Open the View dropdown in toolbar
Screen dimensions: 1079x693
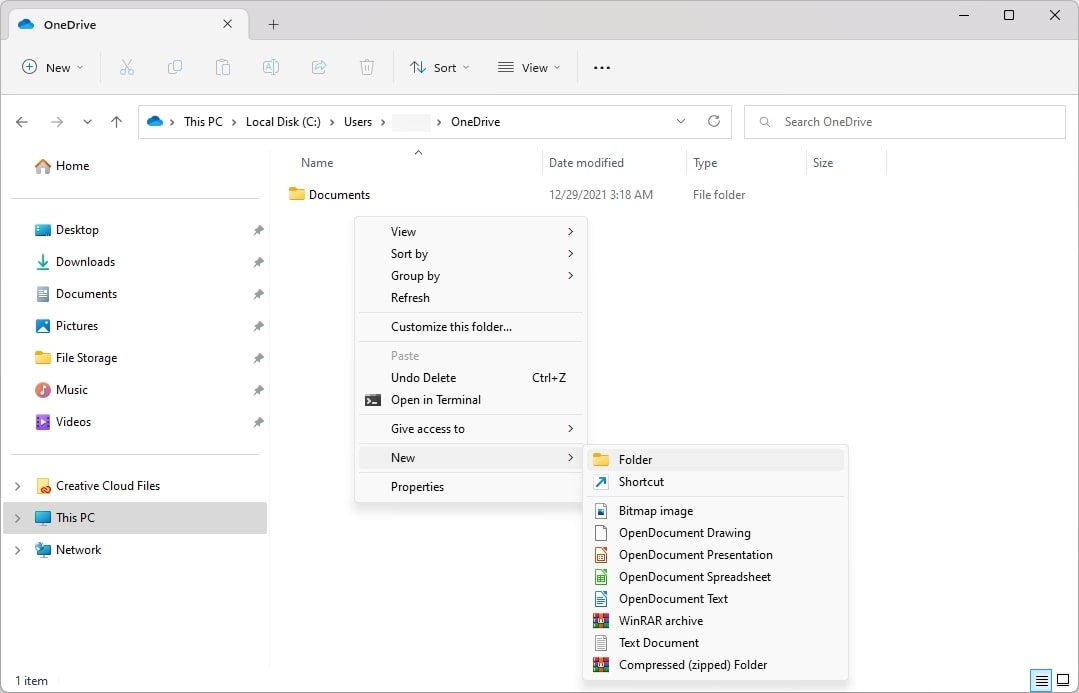coord(528,67)
